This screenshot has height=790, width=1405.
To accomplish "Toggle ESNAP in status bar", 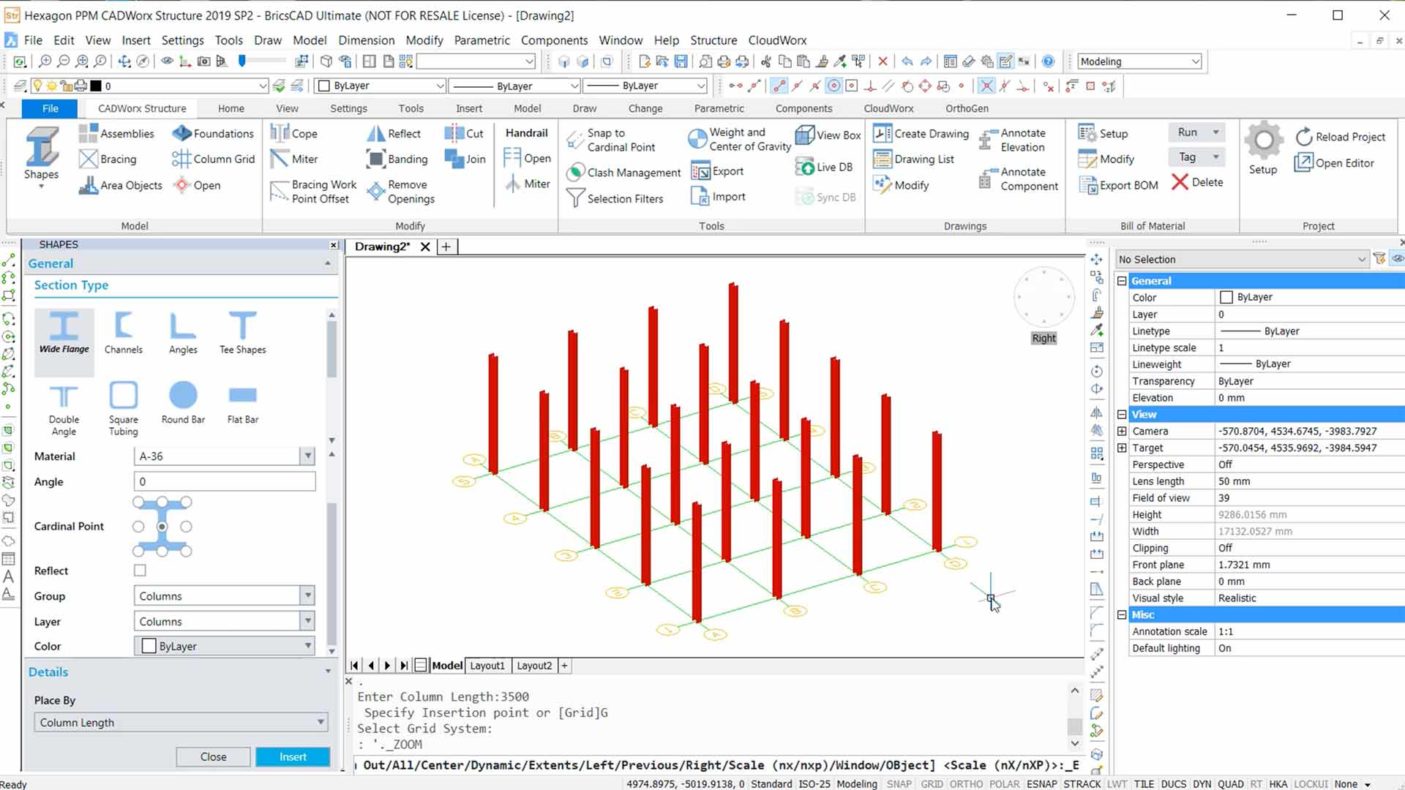I will coord(1041,784).
